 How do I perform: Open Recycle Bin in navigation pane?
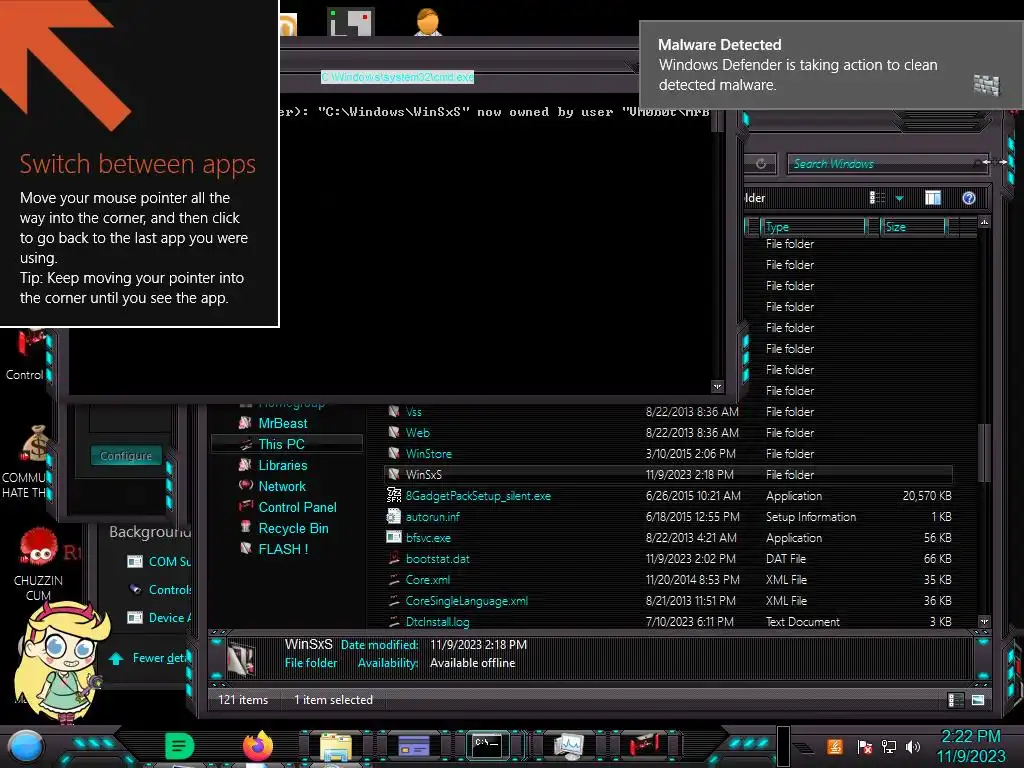[293, 528]
